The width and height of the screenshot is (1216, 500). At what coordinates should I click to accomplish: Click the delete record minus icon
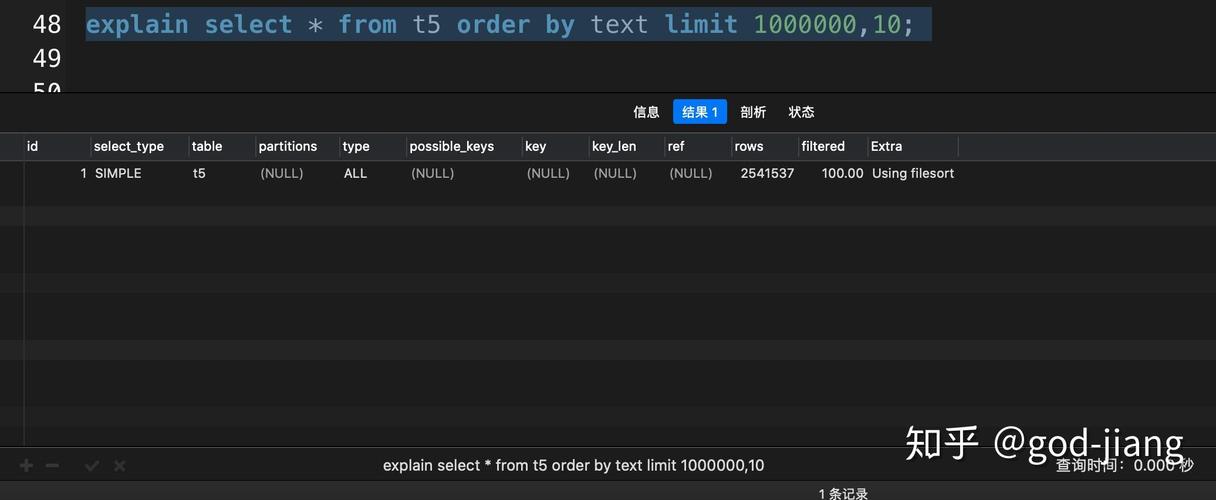(52, 465)
